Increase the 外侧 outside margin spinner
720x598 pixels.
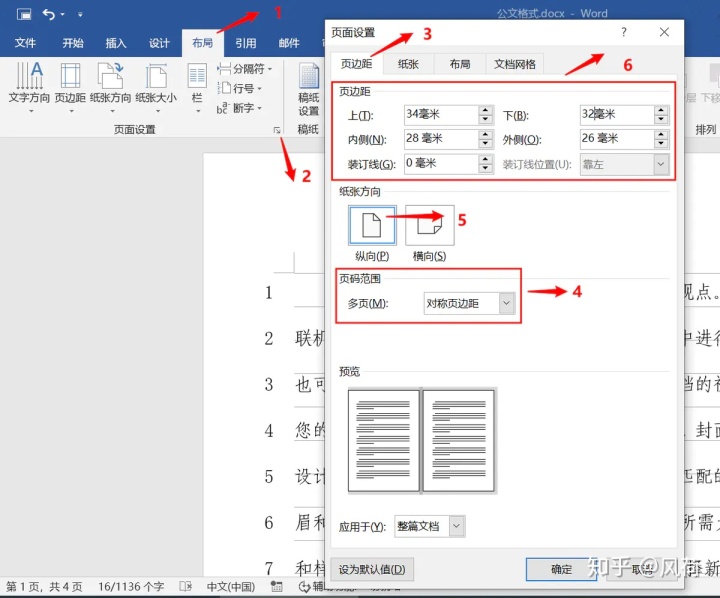click(x=661, y=135)
